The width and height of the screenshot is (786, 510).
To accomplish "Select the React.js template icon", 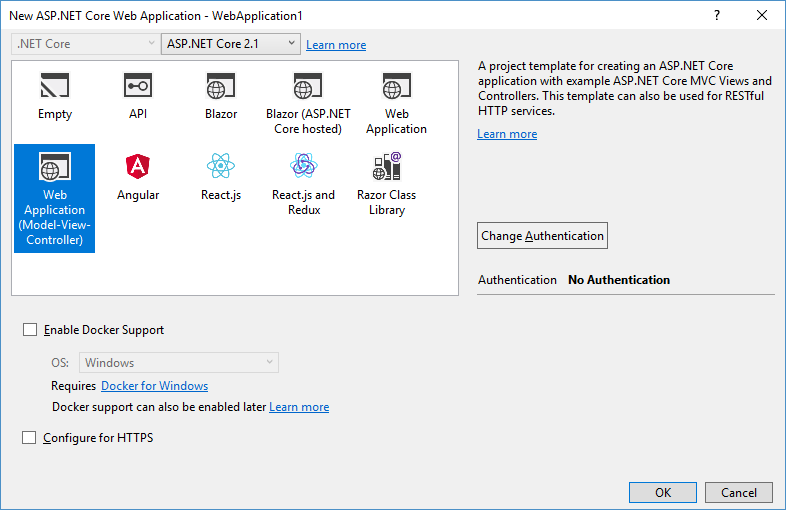I will (x=221, y=165).
